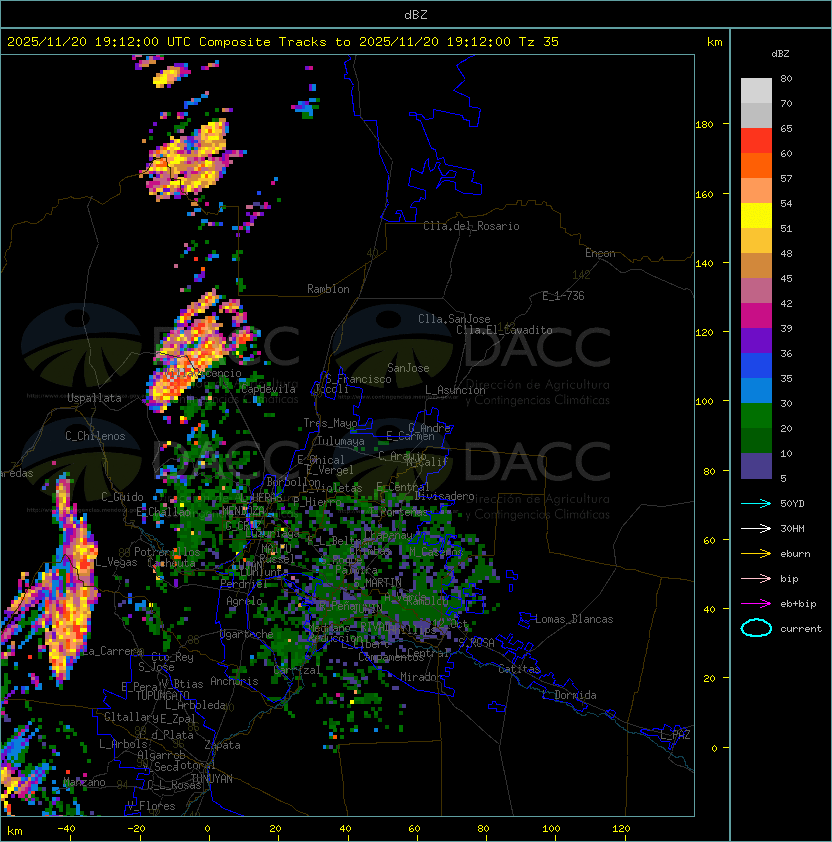Click the Ugarteche map label
Image resolution: width=832 pixels, height=842 pixels.
point(247,634)
